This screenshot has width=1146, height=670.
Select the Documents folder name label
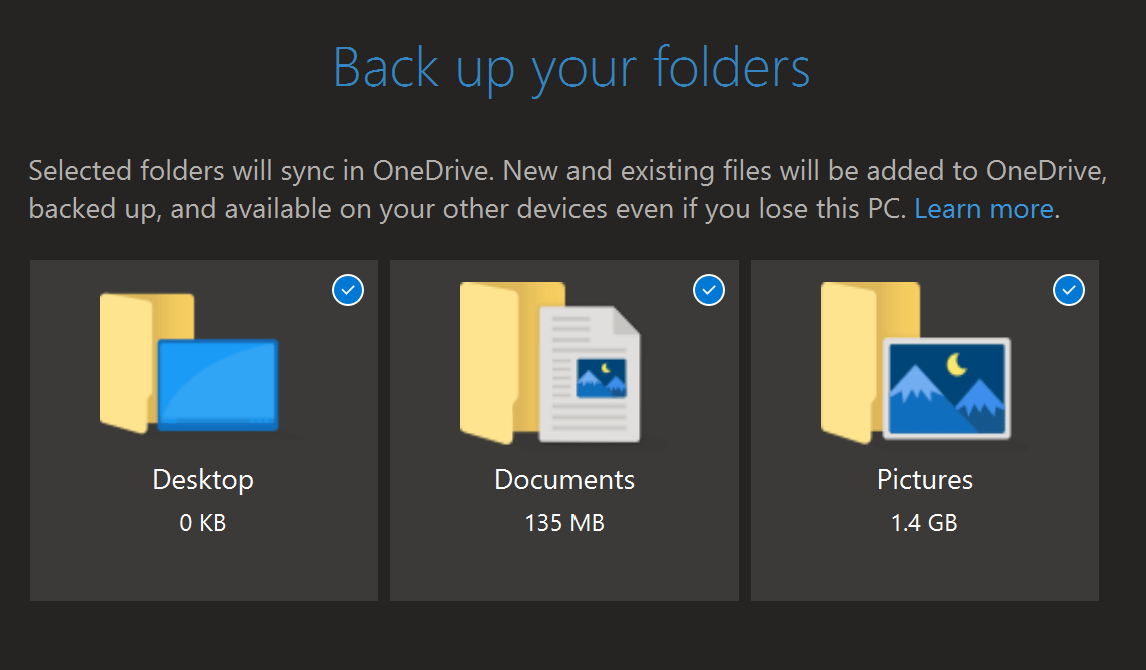(564, 480)
